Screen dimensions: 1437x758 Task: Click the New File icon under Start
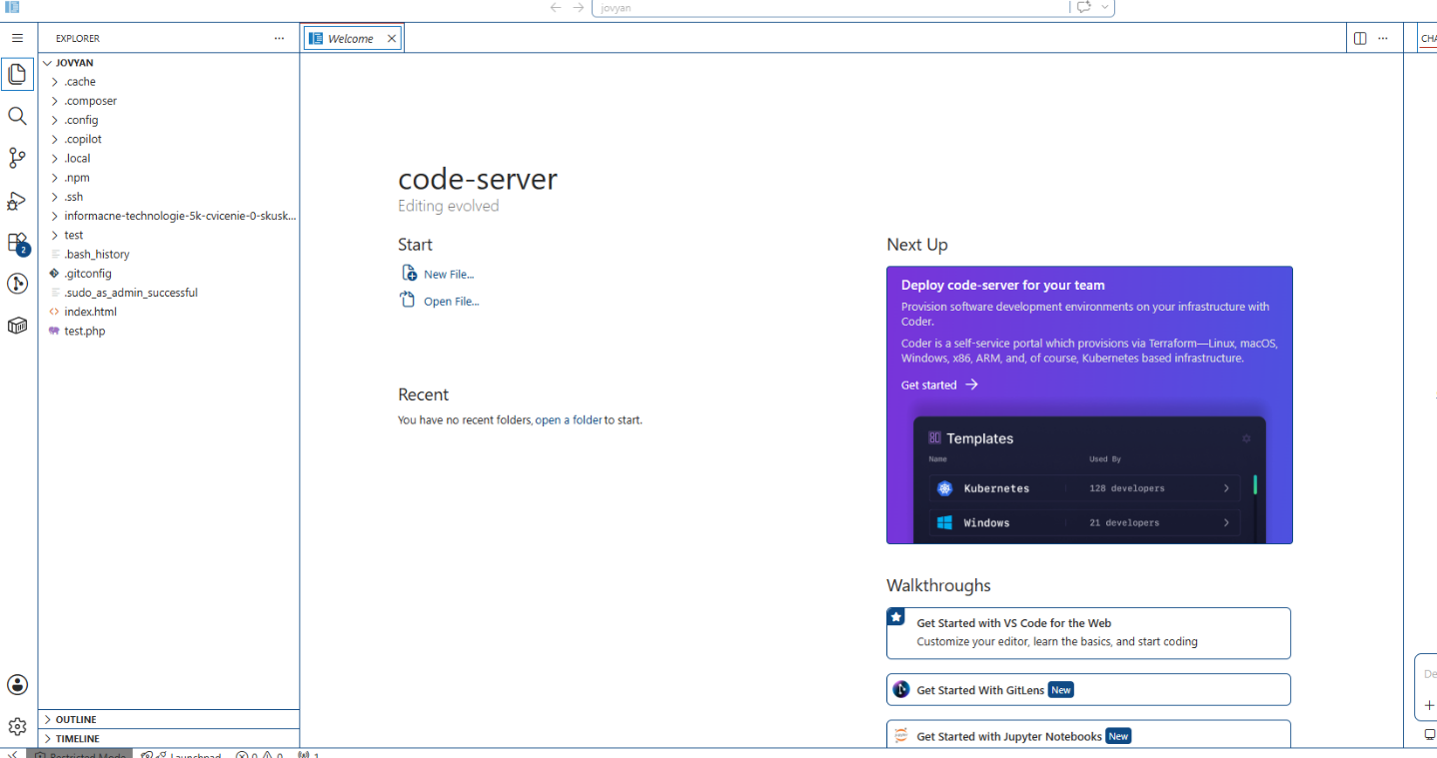(x=408, y=273)
